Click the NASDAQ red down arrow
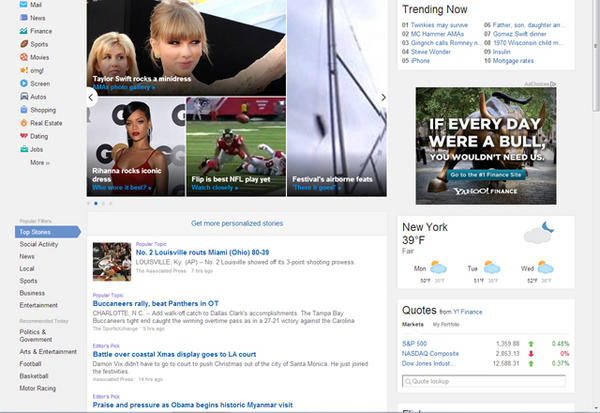 point(531,354)
